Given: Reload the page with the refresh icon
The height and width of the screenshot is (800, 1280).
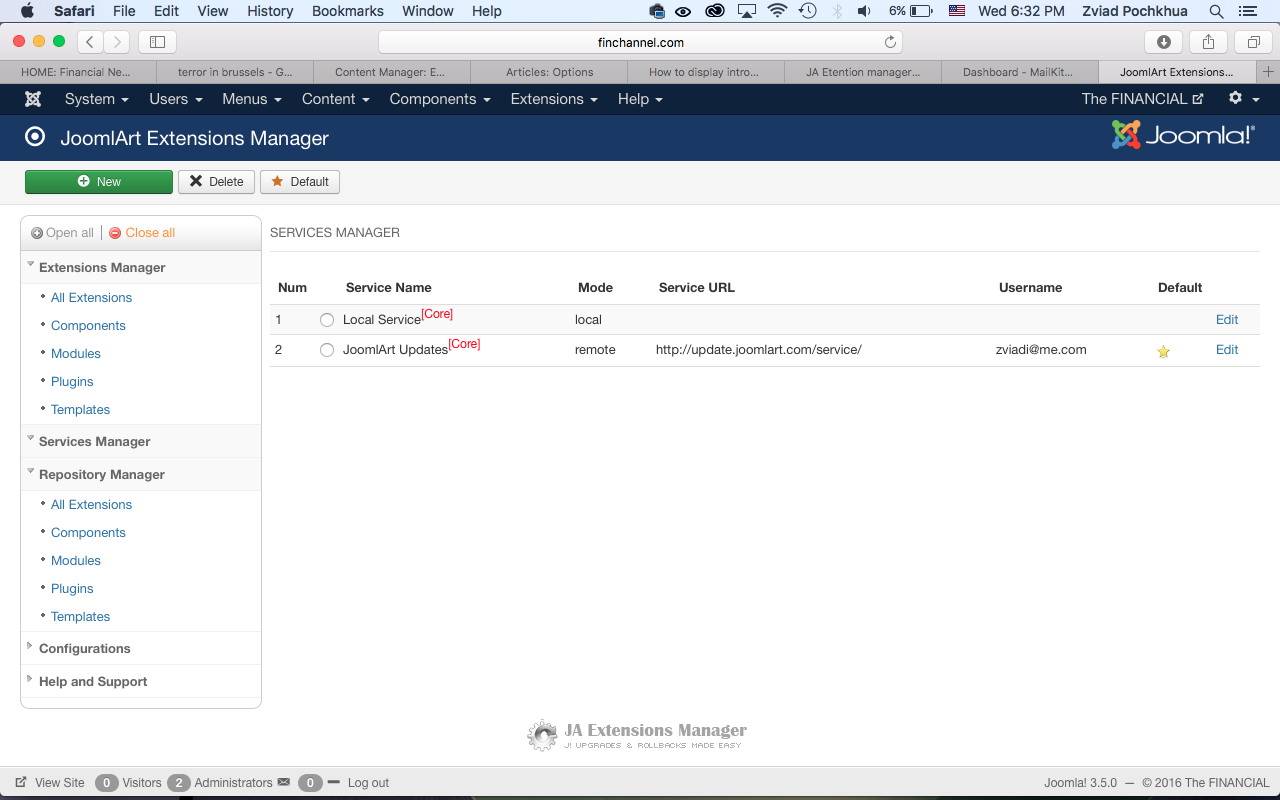Looking at the screenshot, I should coord(890,42).
